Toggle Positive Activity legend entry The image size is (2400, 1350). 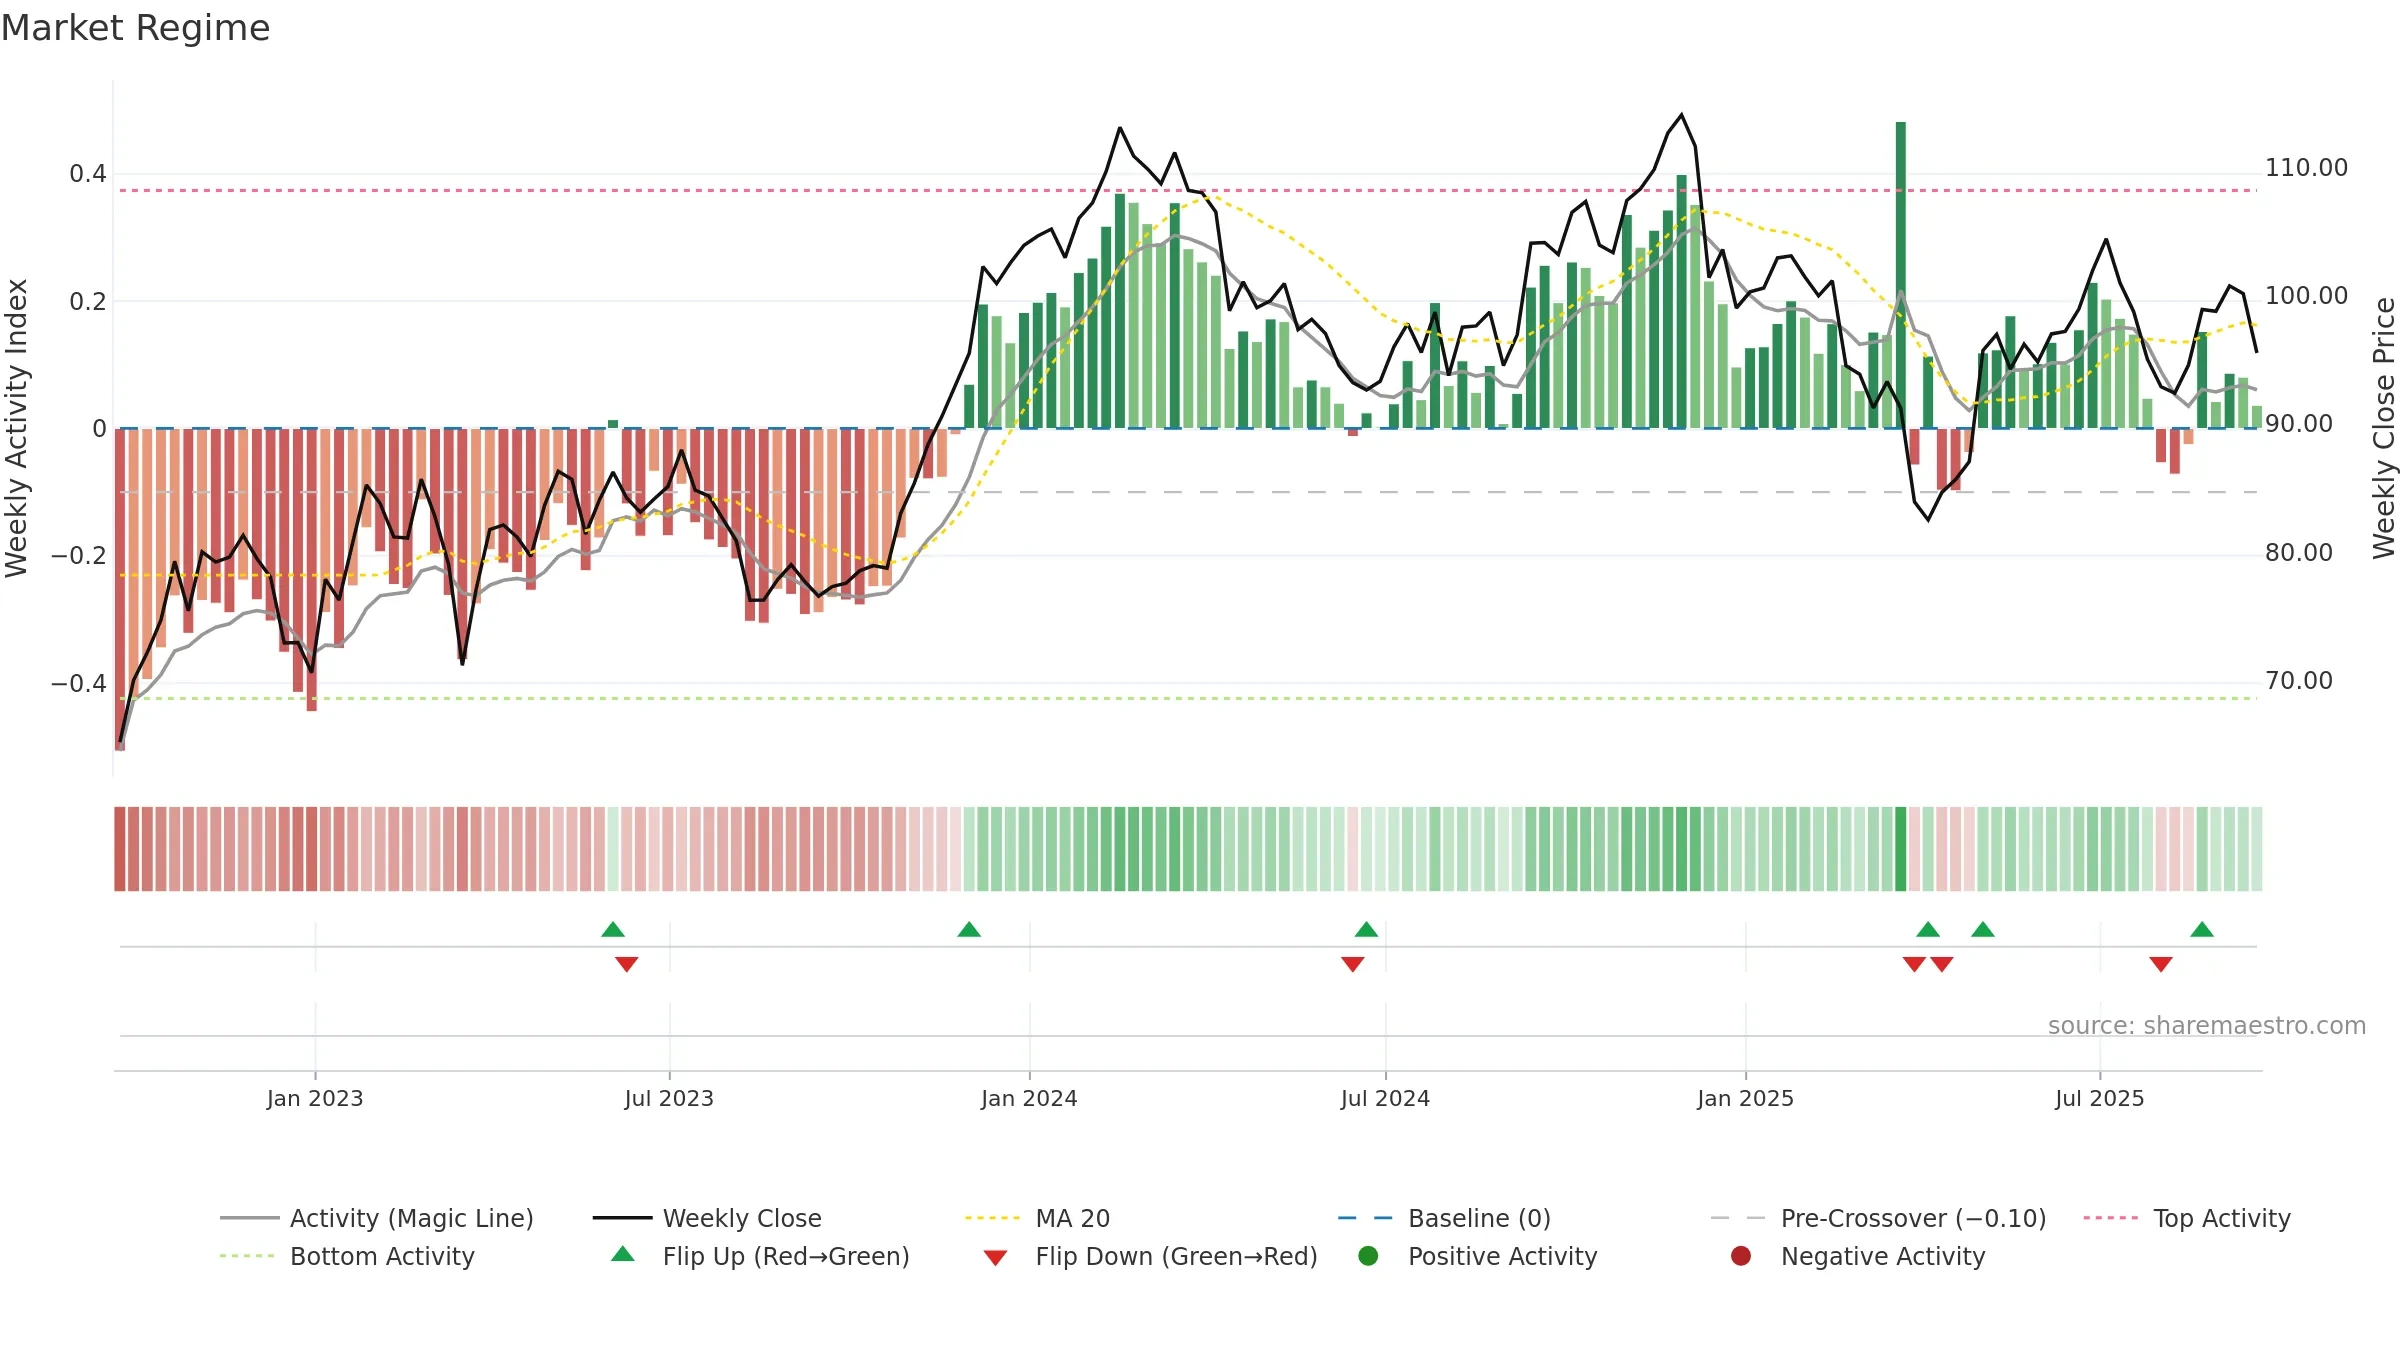click(x=1478, y=1256)
